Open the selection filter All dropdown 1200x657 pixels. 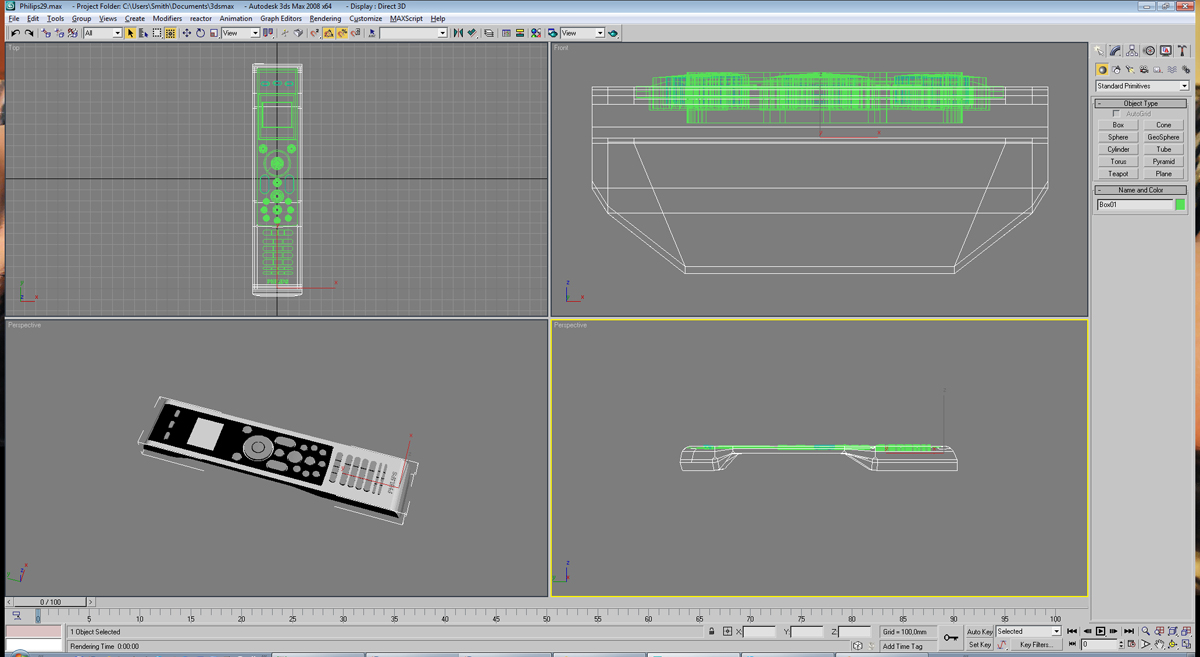(103, 33)
